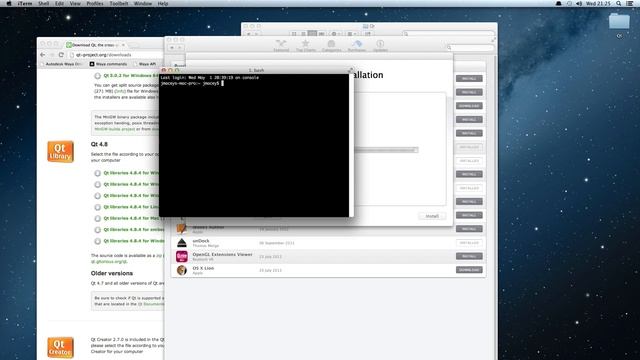Click the Maya API bookmark in Chrome
640x360 pixels.
tap(145, 64)
